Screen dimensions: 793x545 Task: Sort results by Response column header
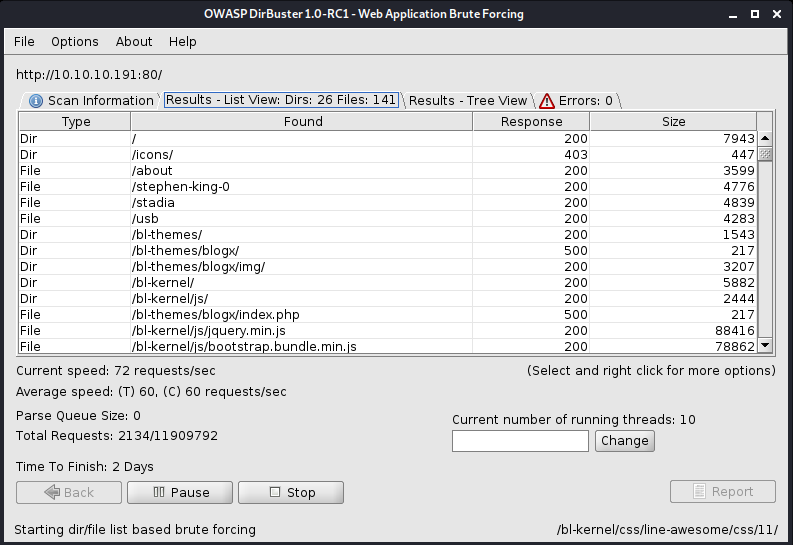(x=532, y=121)
